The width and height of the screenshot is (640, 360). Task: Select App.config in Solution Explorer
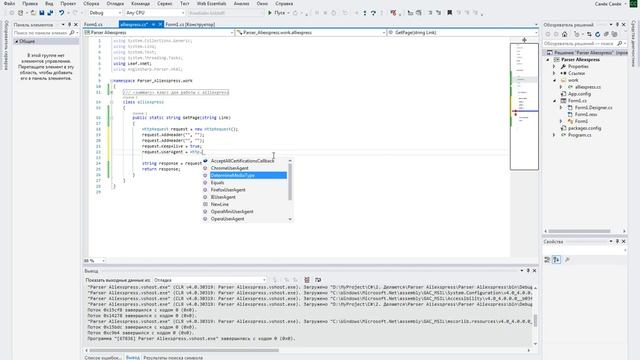(579, 94)
